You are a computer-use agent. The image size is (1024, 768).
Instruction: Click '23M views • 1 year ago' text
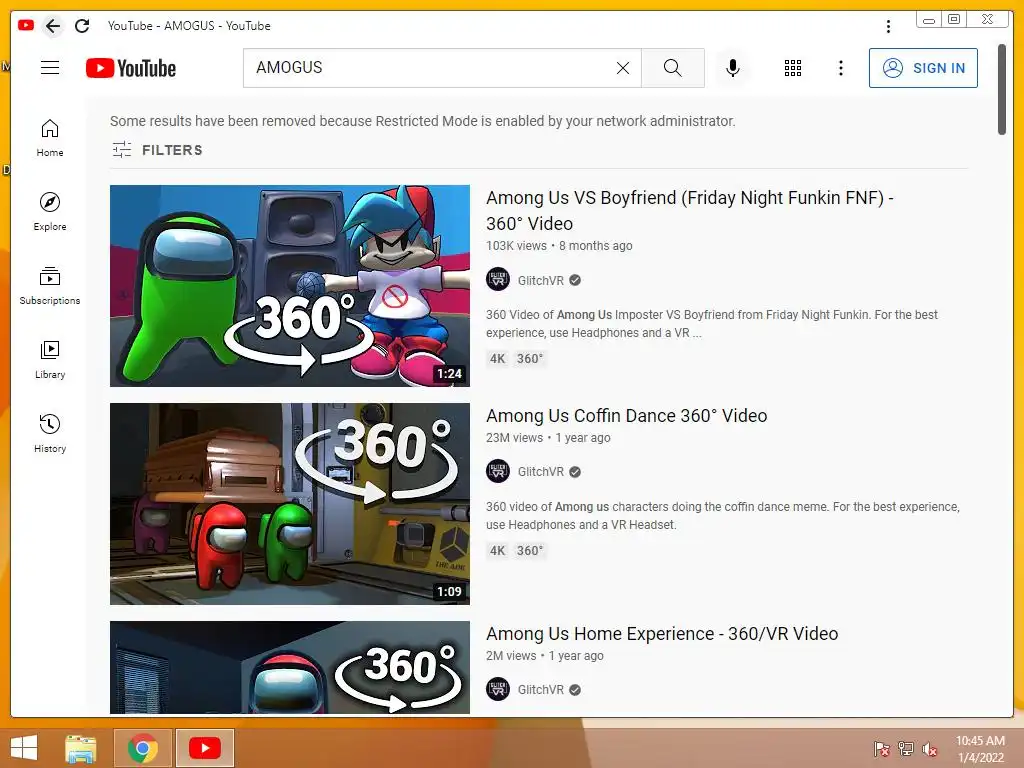(x=548, y=438)
